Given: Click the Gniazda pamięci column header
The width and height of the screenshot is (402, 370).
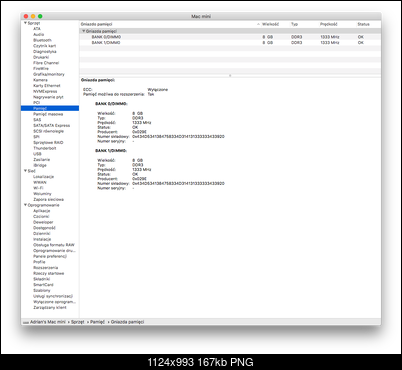Looking at the screenshot, I should pos(97,24).
